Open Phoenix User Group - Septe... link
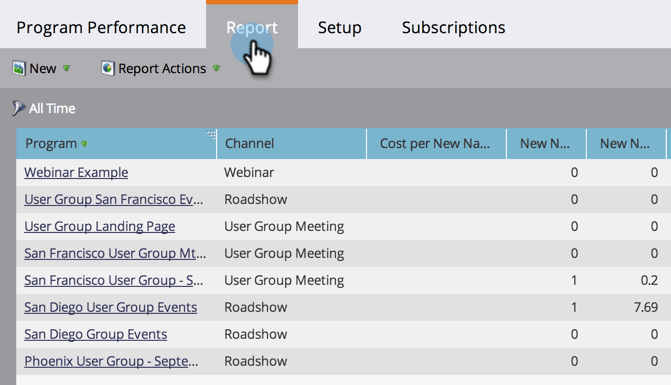This screenshot has width=671, height=385. click(111, 361)
